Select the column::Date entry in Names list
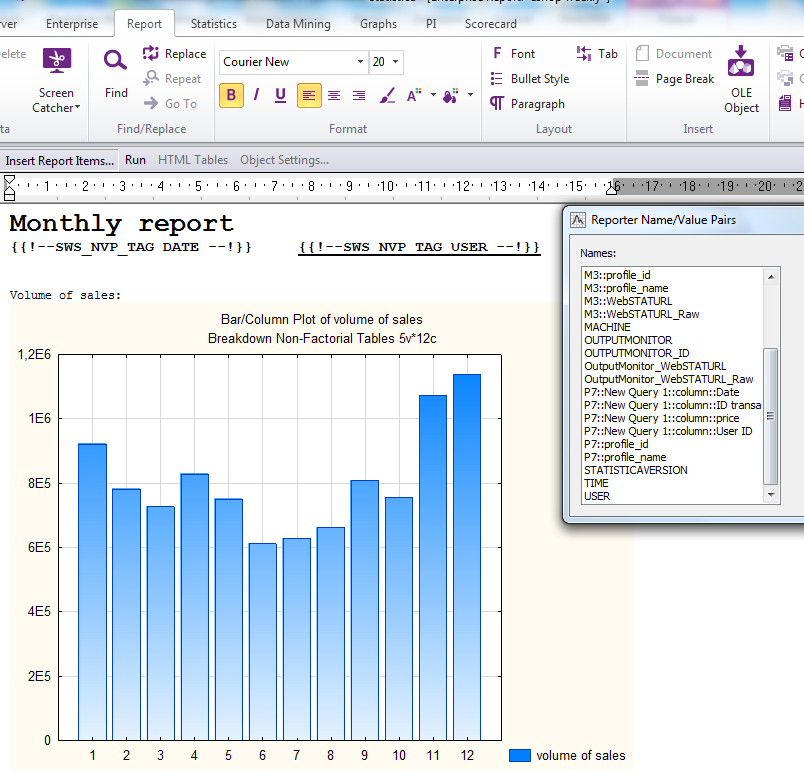Viewport: 804px width, 782px height. (661, 392)
